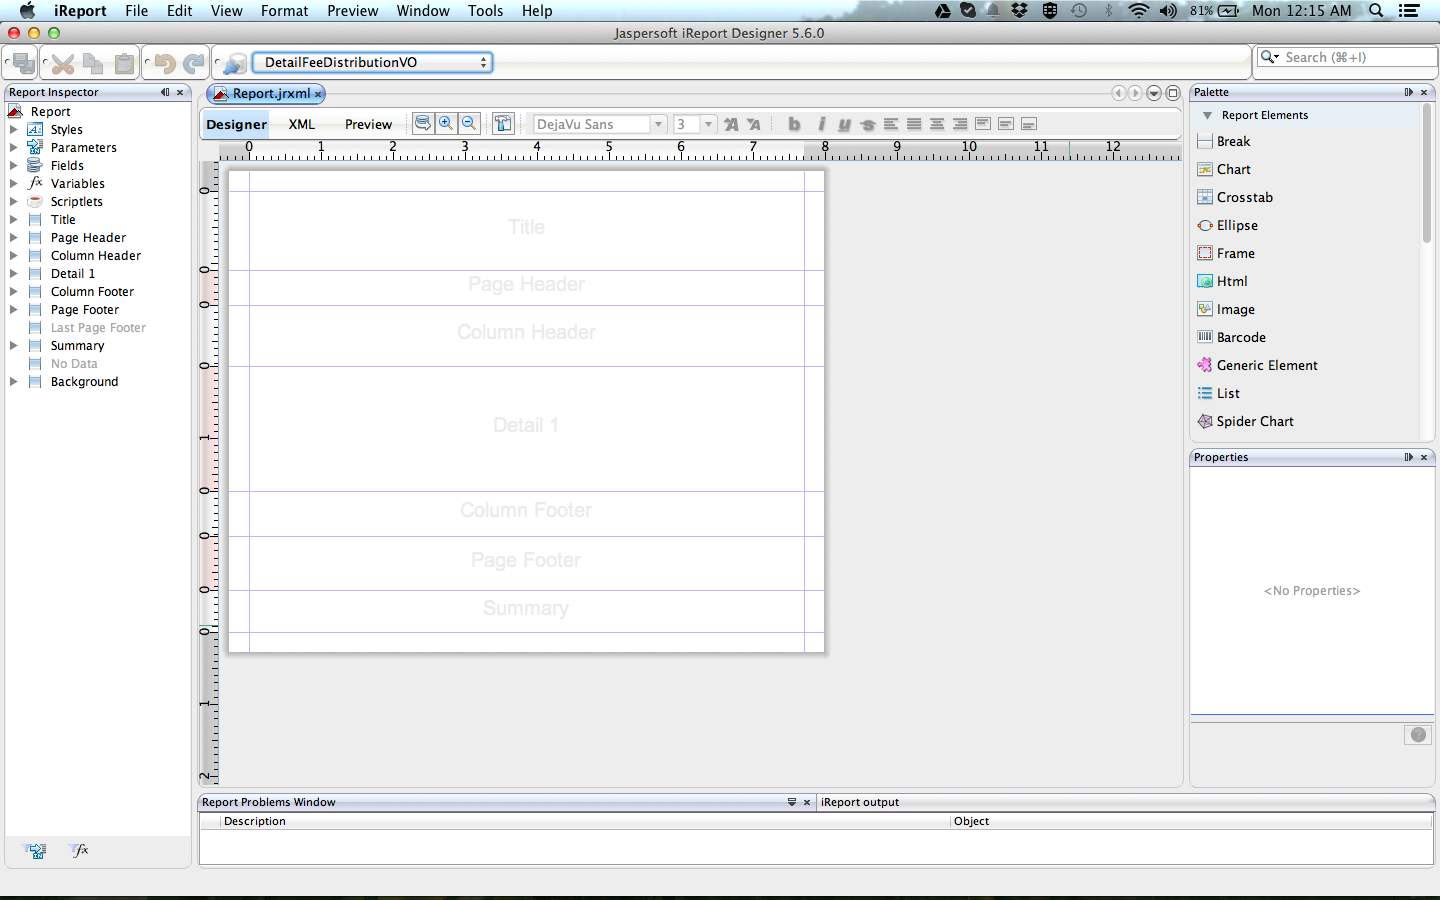Click the Paste clipboard toolbar icon

point(124,64)
